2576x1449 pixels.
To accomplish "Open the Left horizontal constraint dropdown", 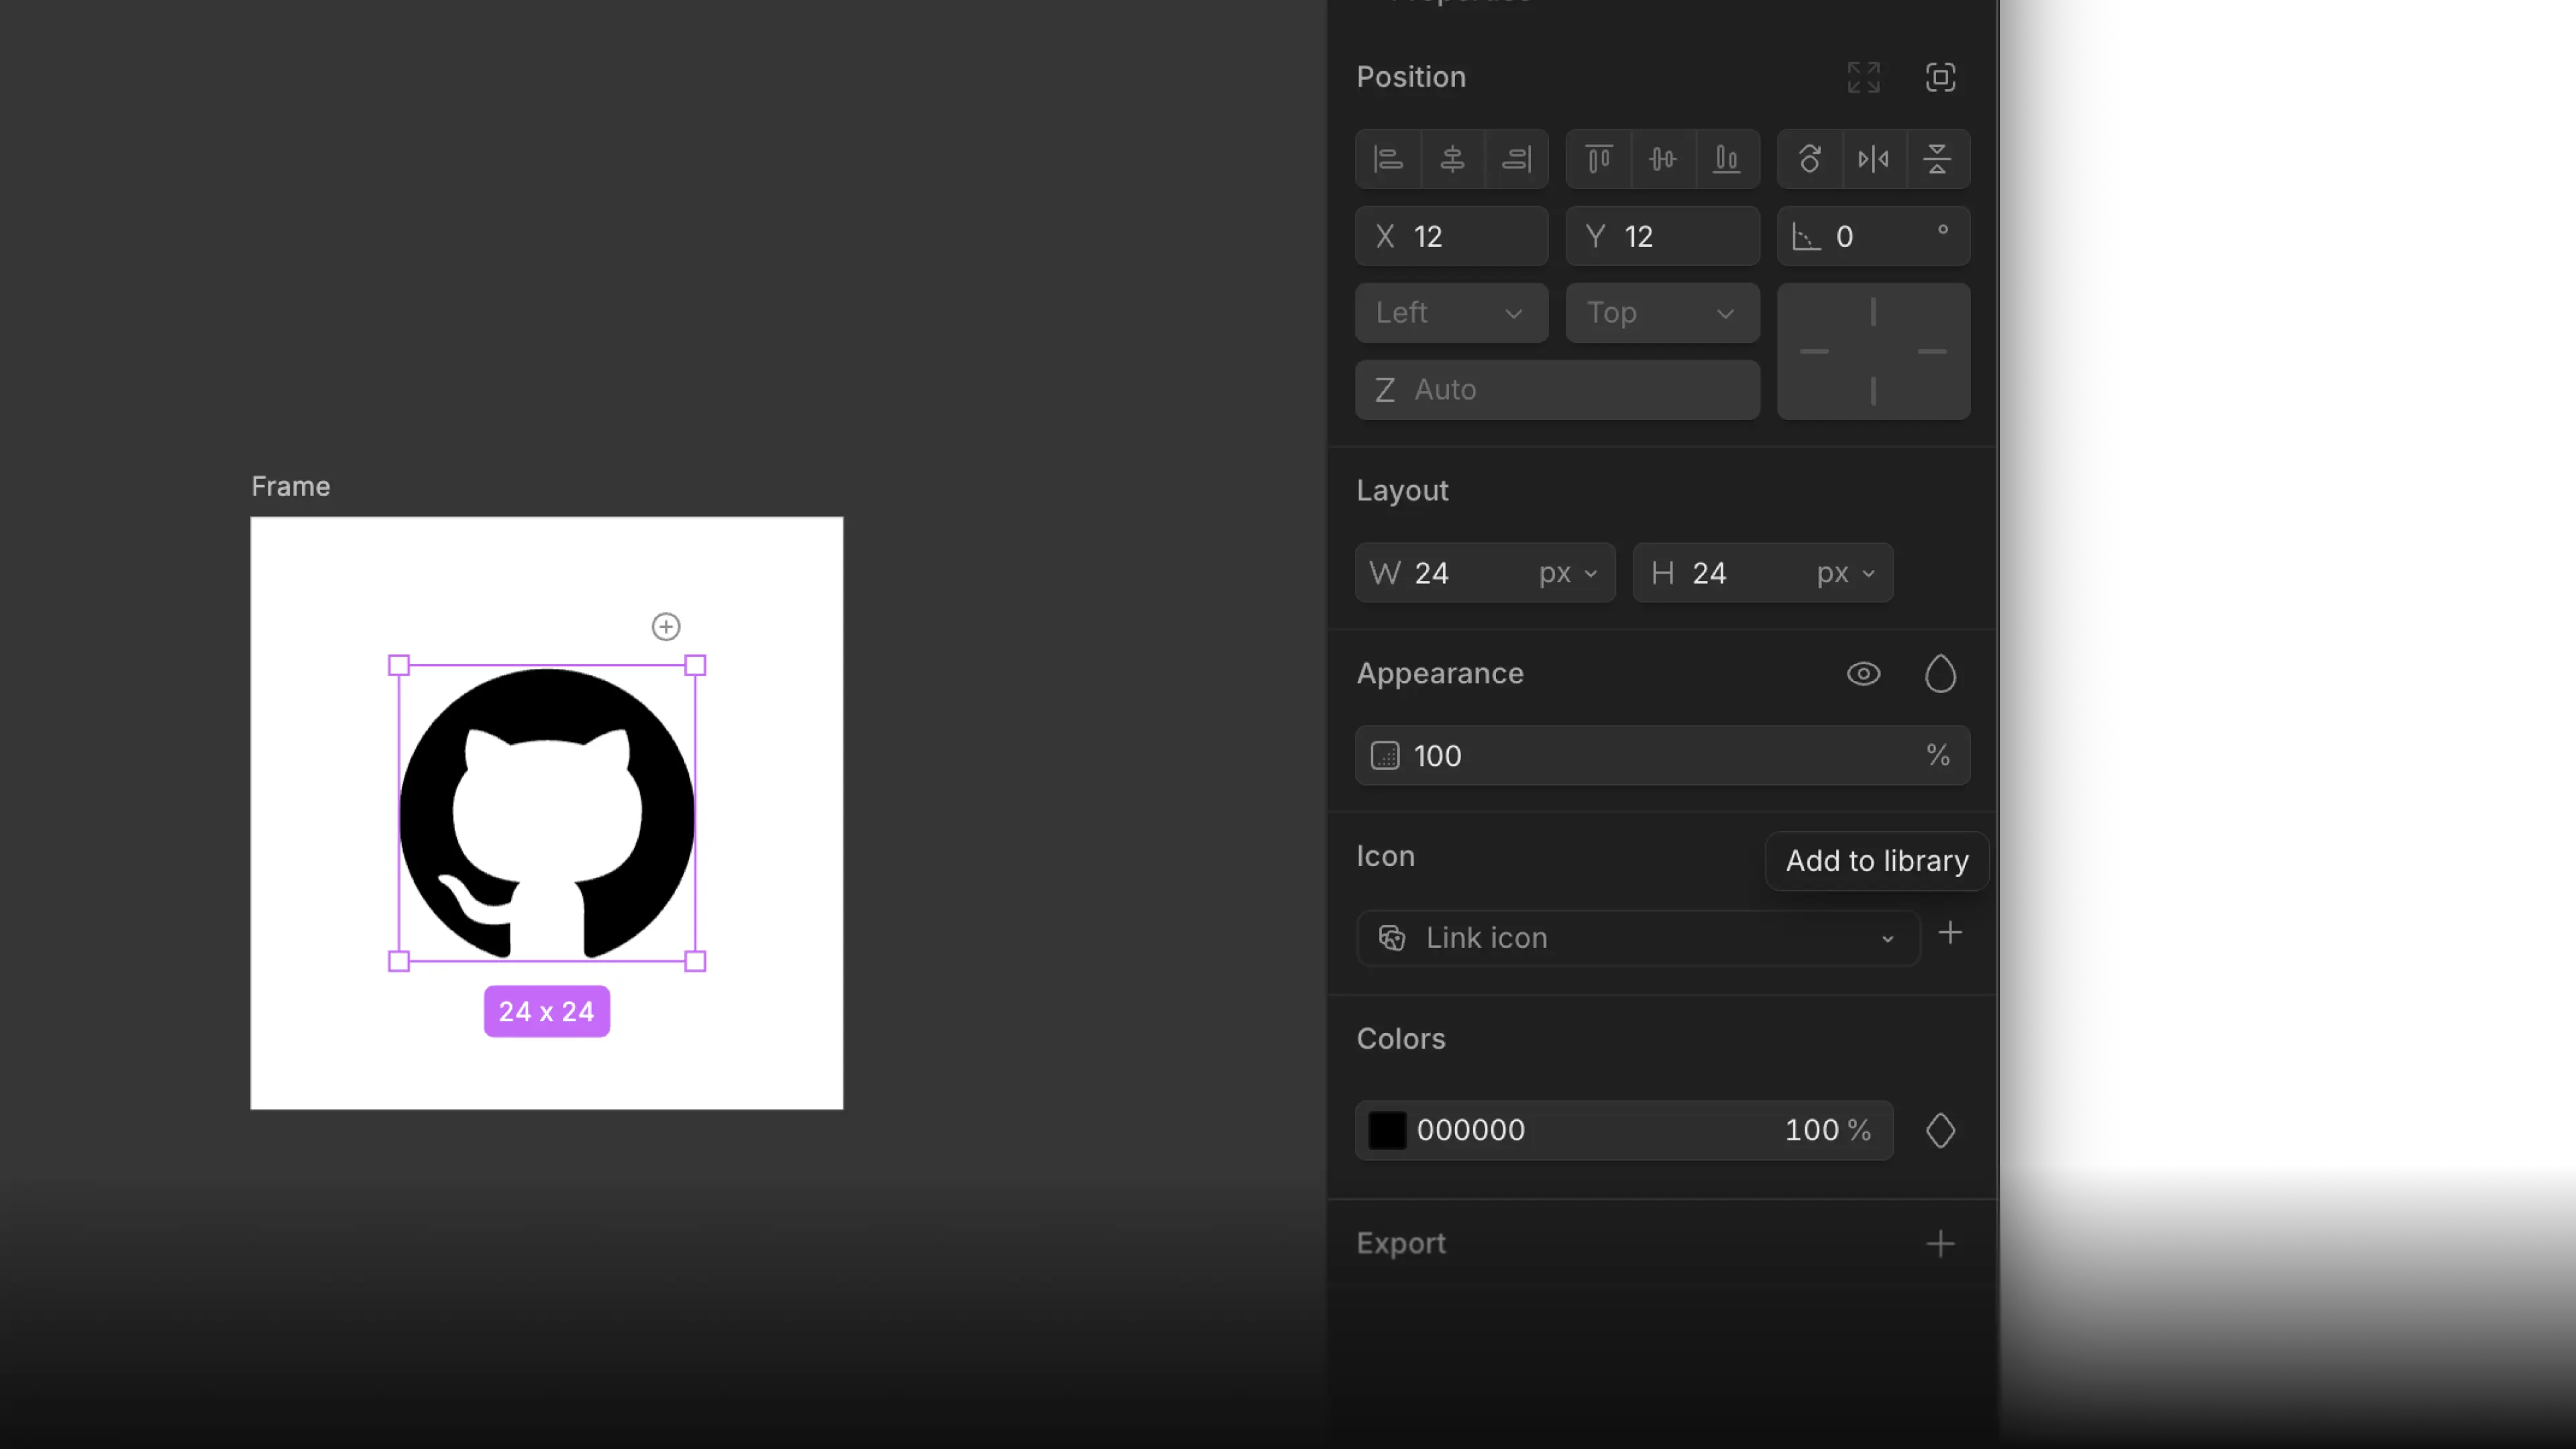I will [1452, 313].
